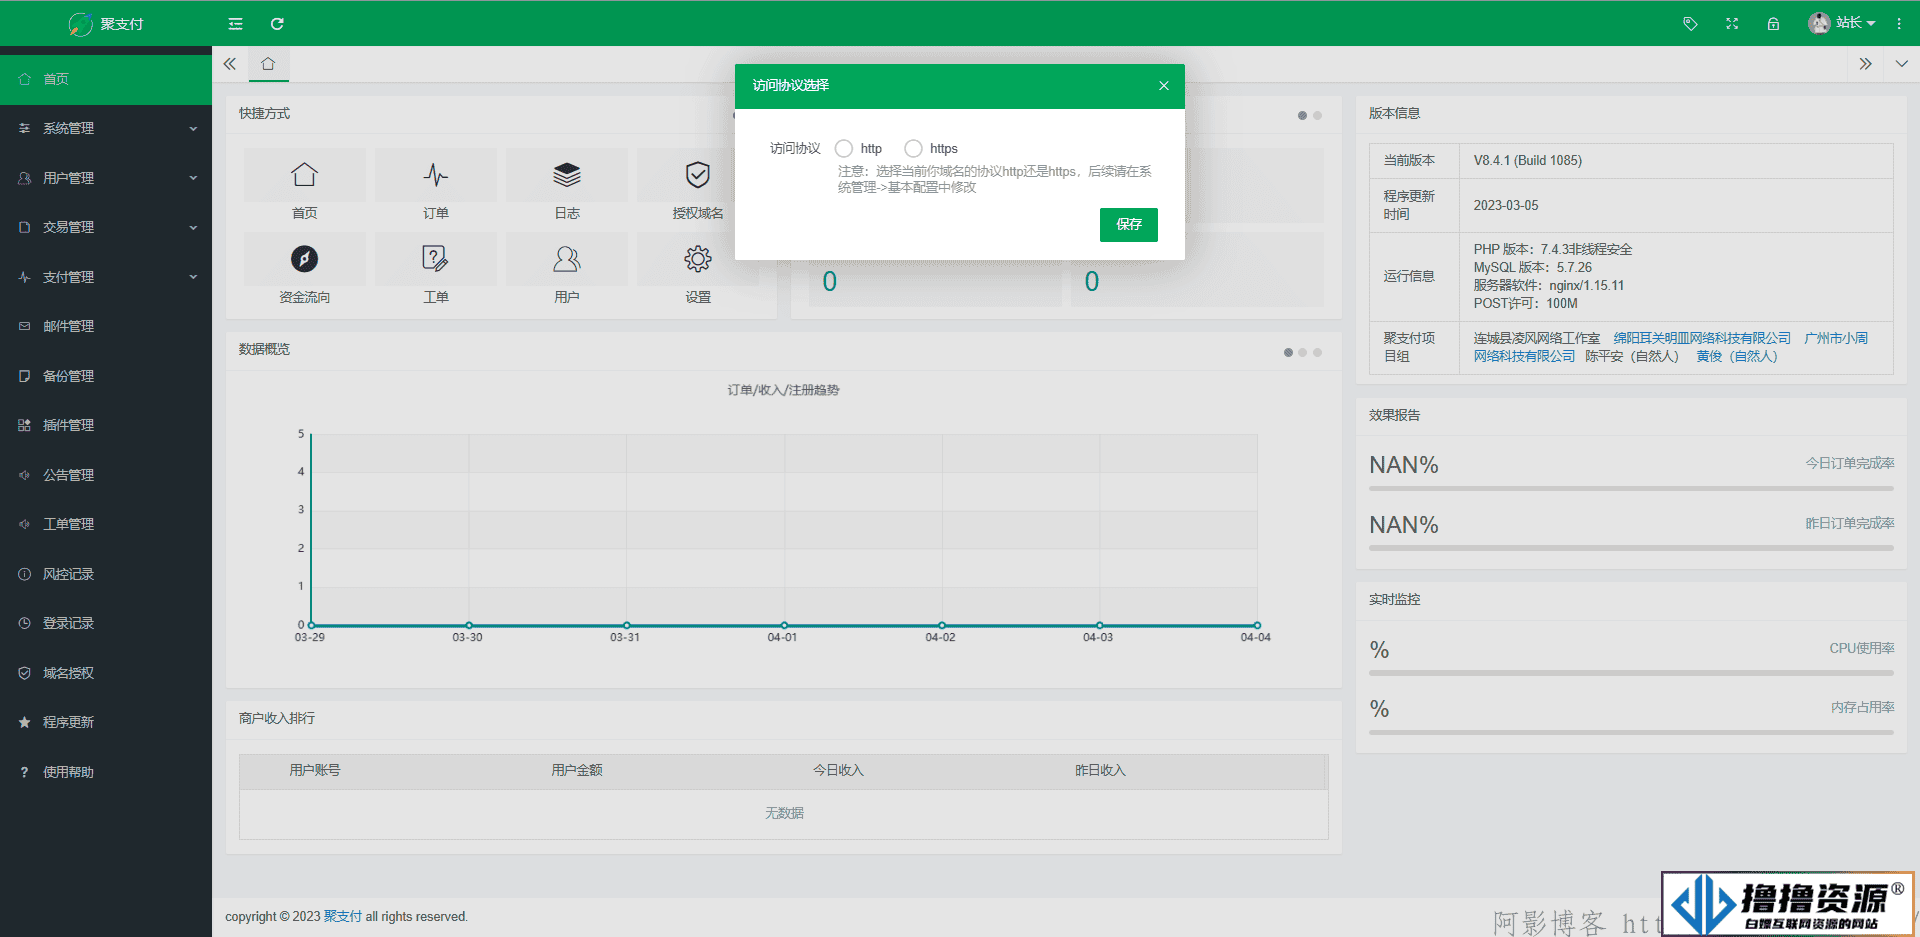Click the 登录记录 clock sidebar icon
This screenshot has height=937, width=1920.
coord(24,623)
